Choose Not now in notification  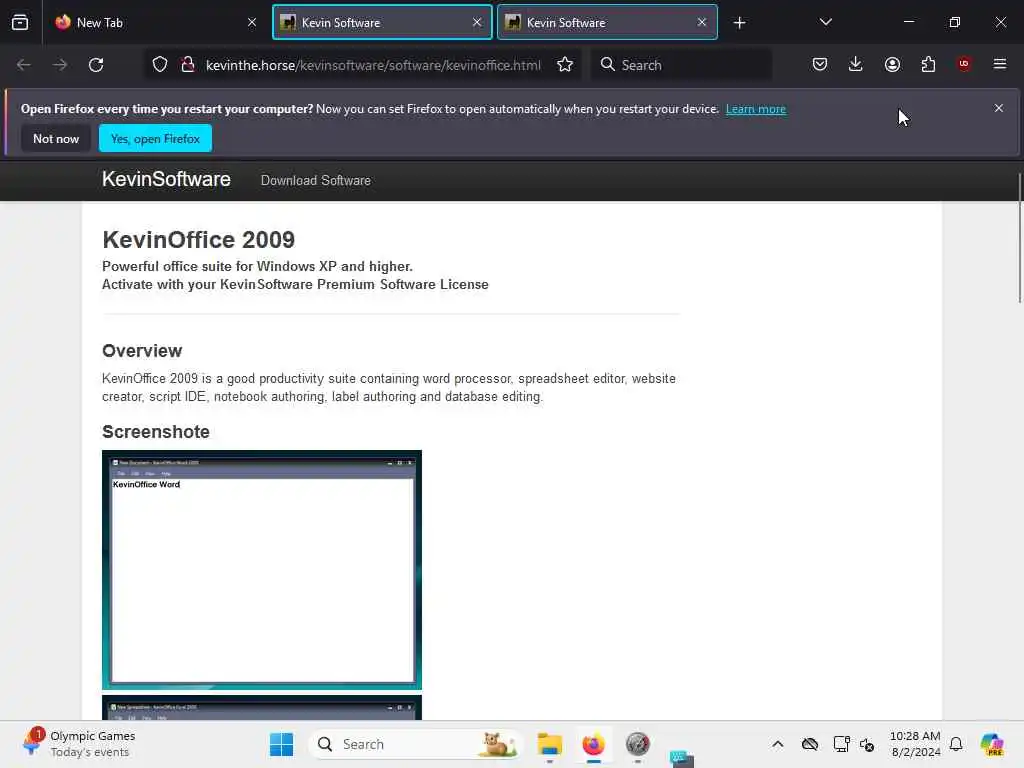(x=56, y=138)
